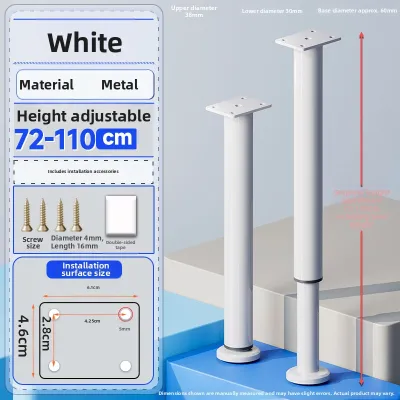Click the red-circled top-right mounting hole
Image resolution: width=400 pixels, height=400 pixels.
126,314
